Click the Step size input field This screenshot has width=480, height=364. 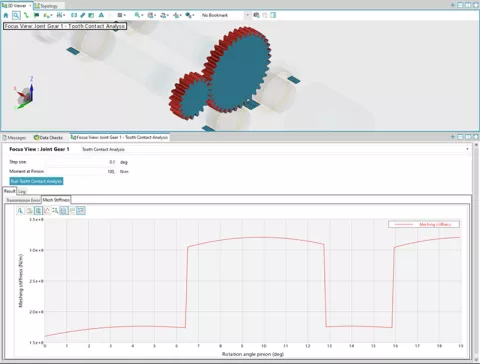point(81,162)
